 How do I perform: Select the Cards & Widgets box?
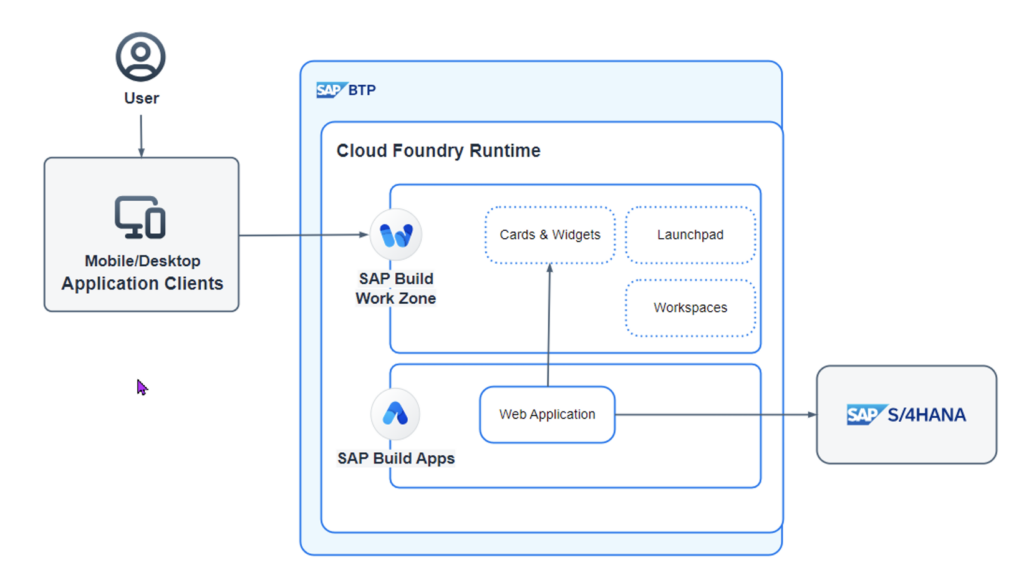(550, 235)
